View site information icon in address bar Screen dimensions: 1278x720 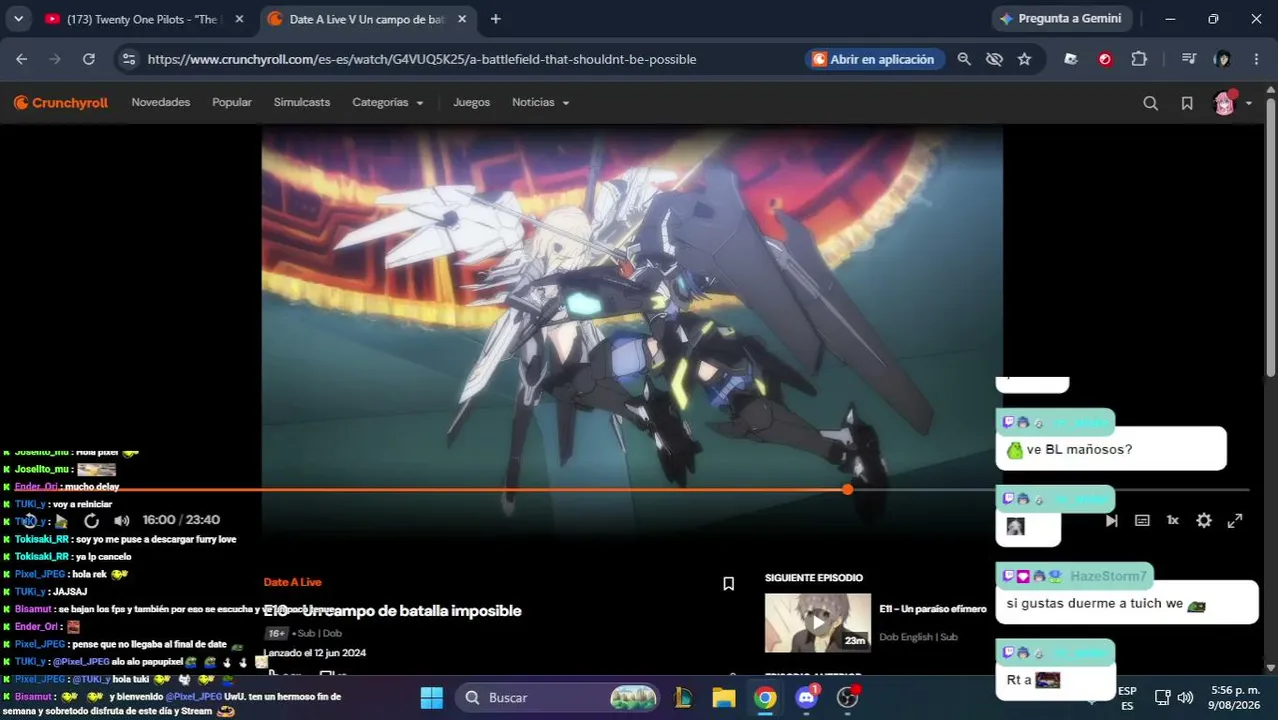(x=128, y=59)
